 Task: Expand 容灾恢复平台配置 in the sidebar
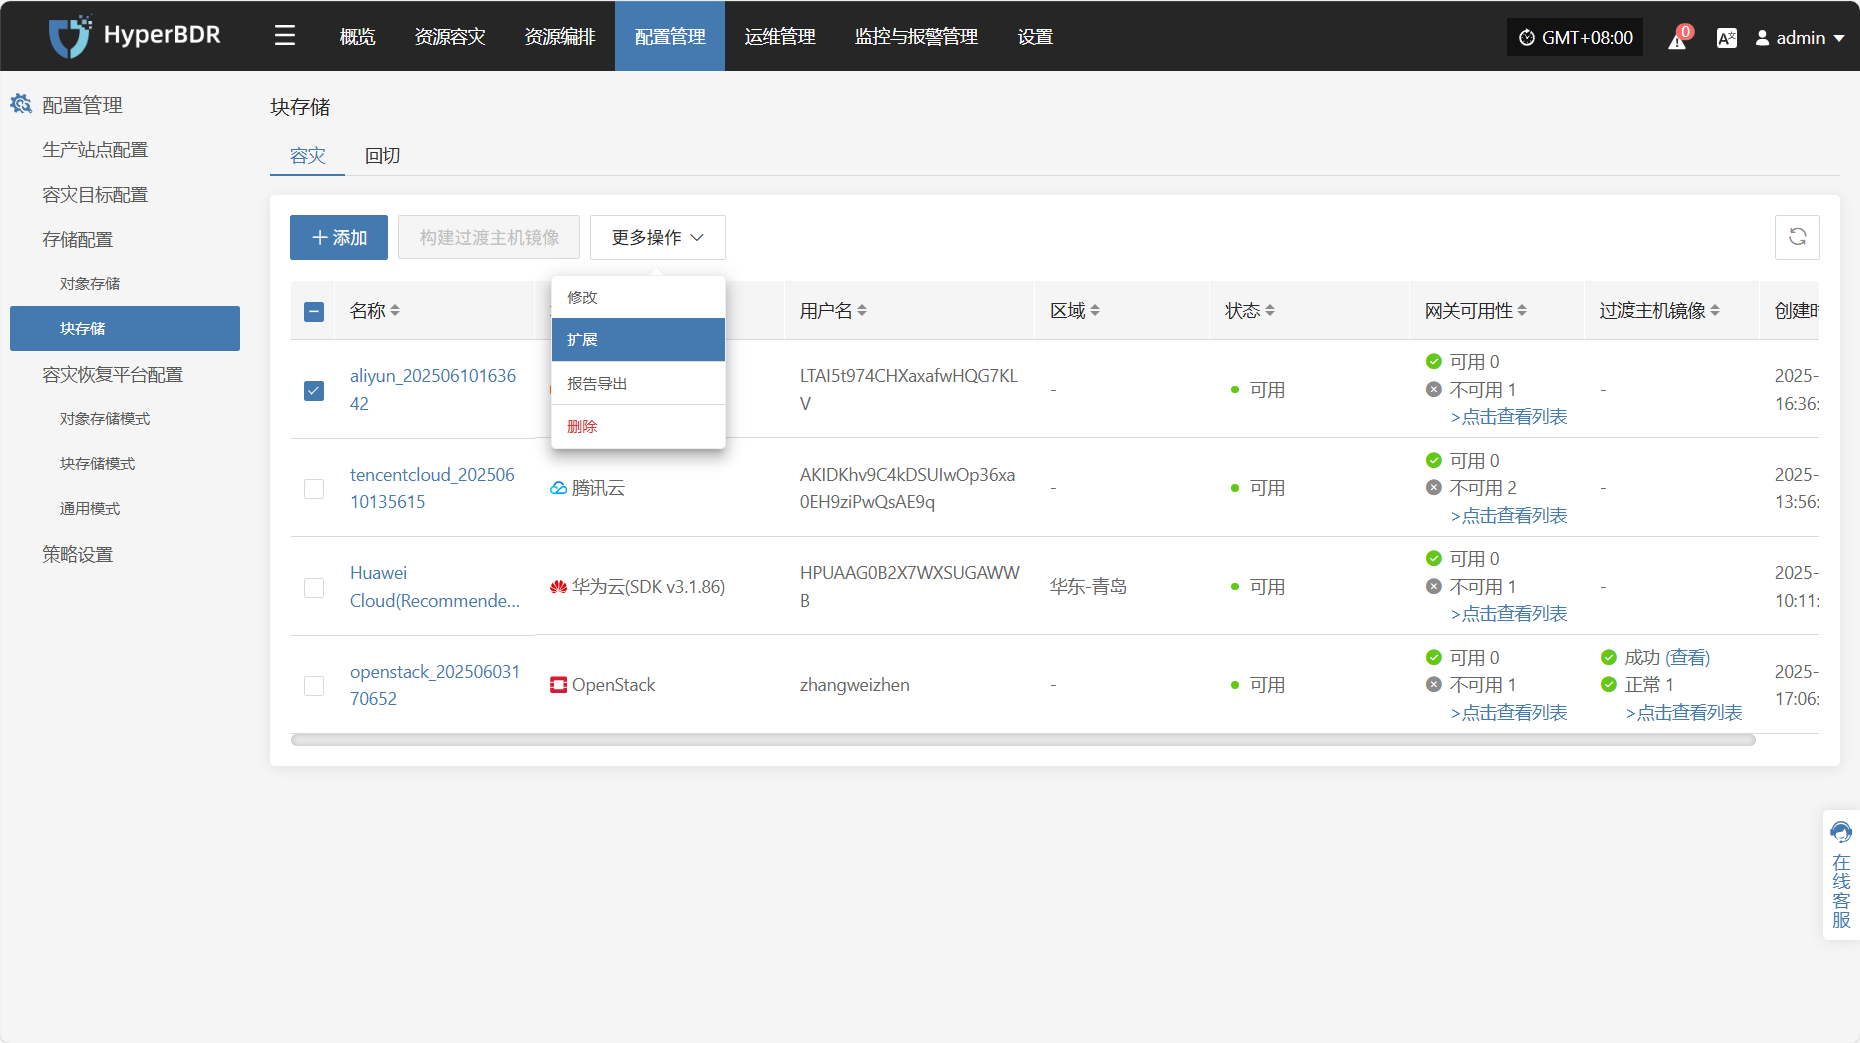(x=112, y=374)
